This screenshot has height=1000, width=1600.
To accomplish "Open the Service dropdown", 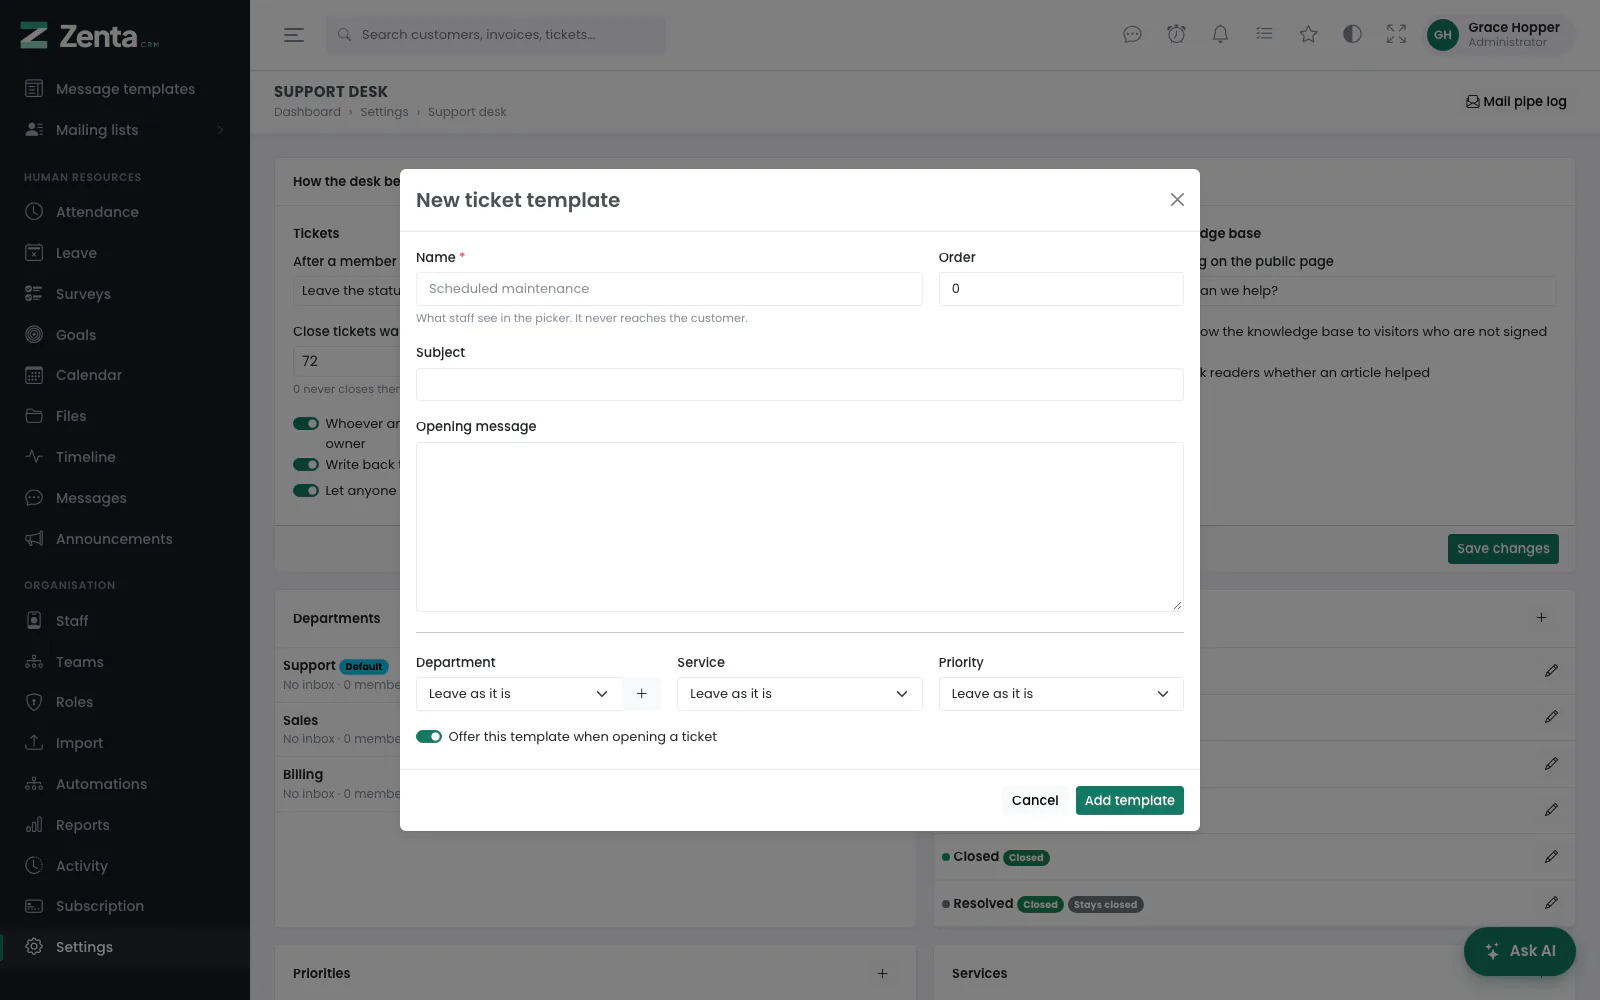I will pyautogui.click(x=799, y=694).
